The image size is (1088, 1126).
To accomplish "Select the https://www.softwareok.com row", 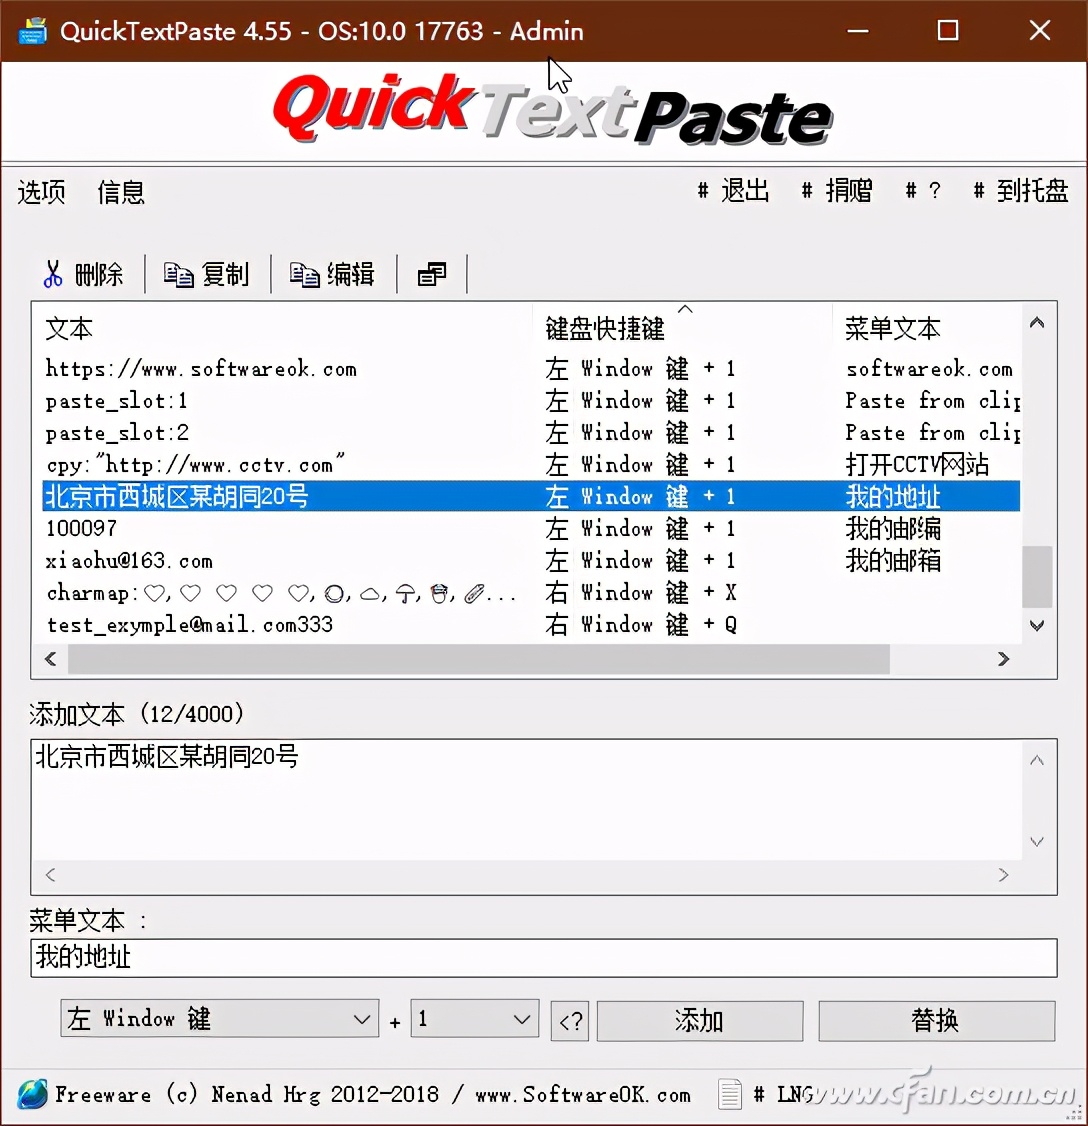I will pyautogui.click(x=531, y=369).
